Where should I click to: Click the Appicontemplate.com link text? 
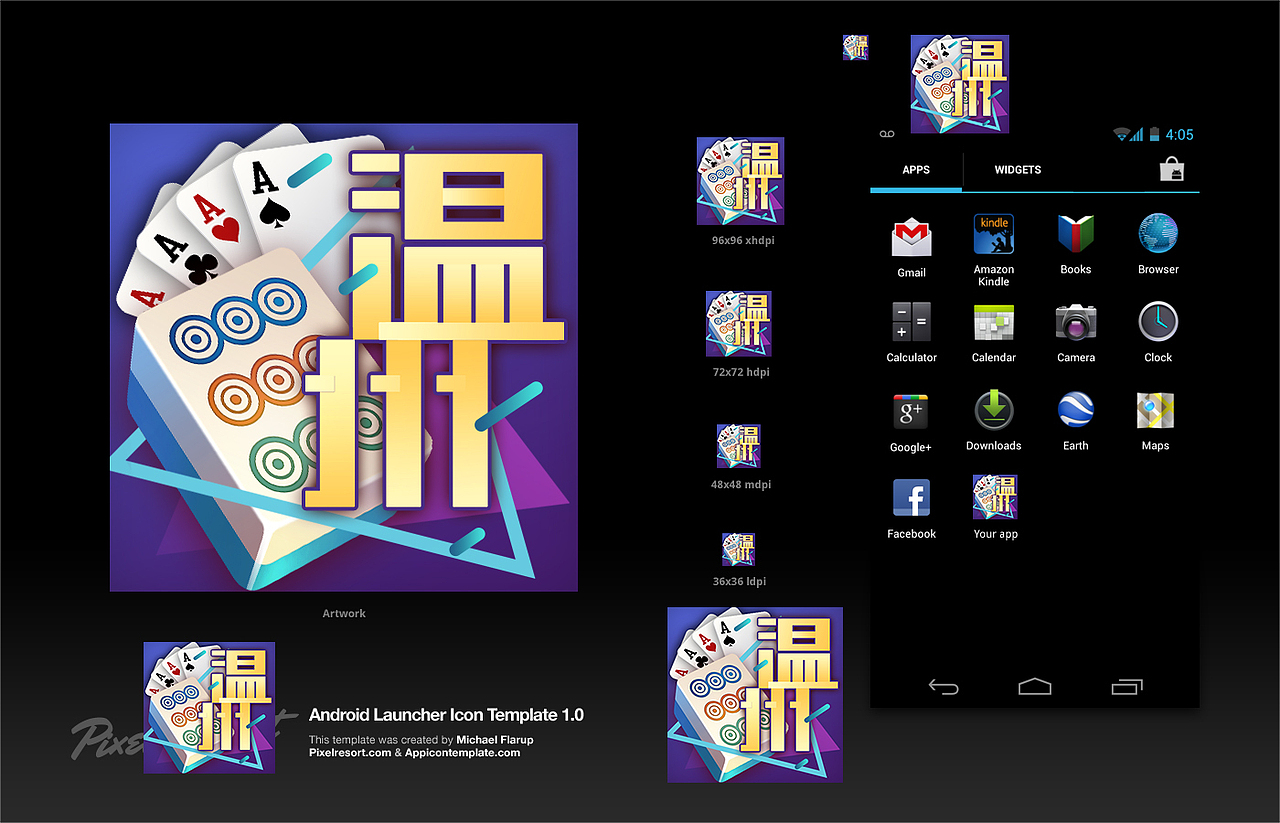click(x=463, y=752)
